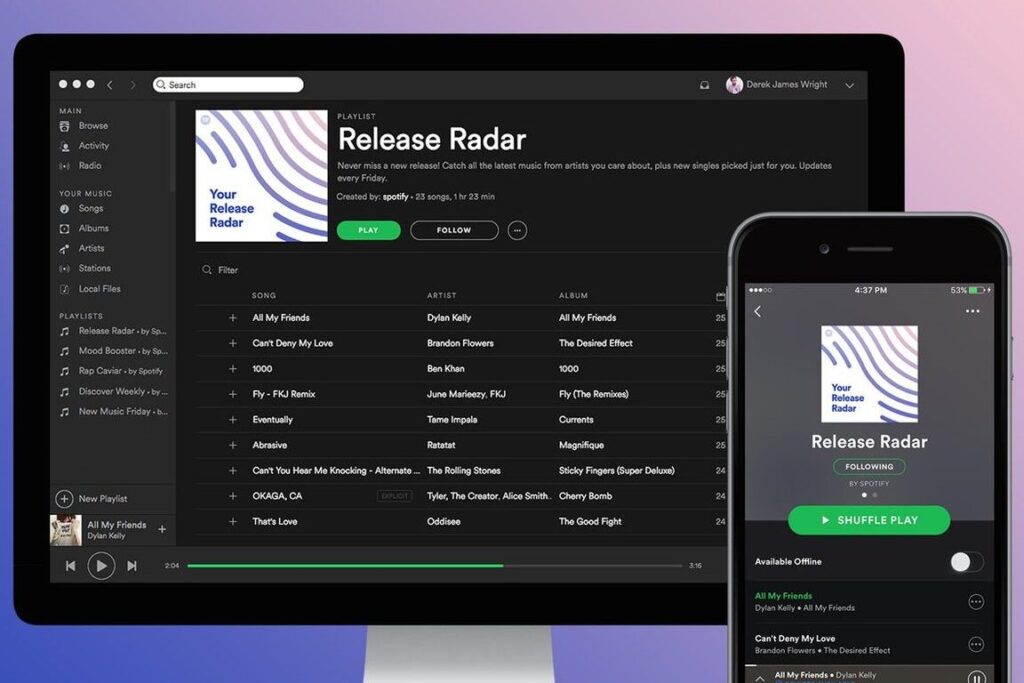Open phone three-dot menu at top

[972, 311]
